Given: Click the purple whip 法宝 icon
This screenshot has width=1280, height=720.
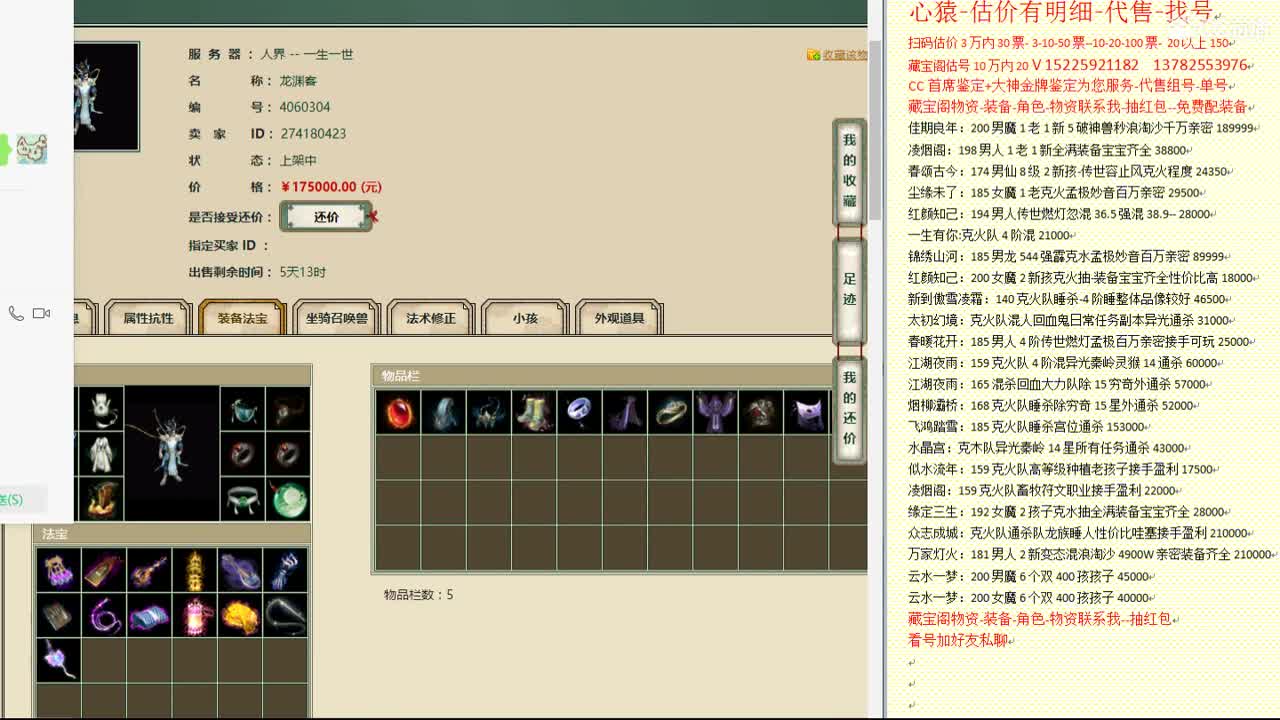Looking at the screenshot, I should coord(104,616).
